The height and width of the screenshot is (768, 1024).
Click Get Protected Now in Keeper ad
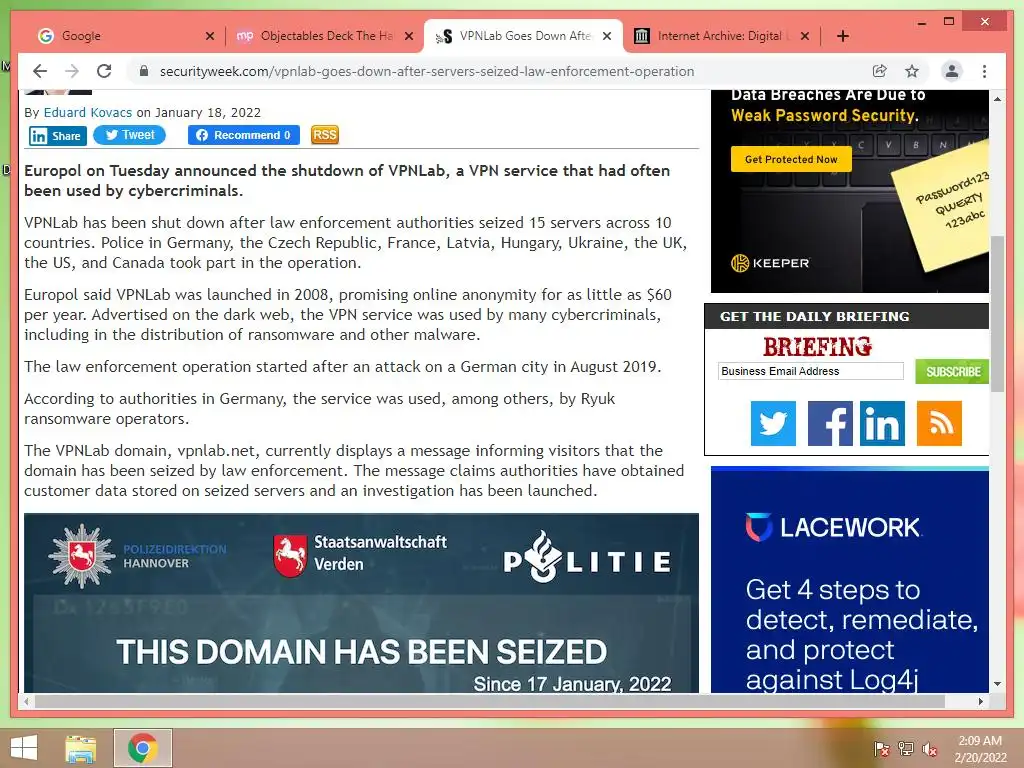tap(791, 159)
